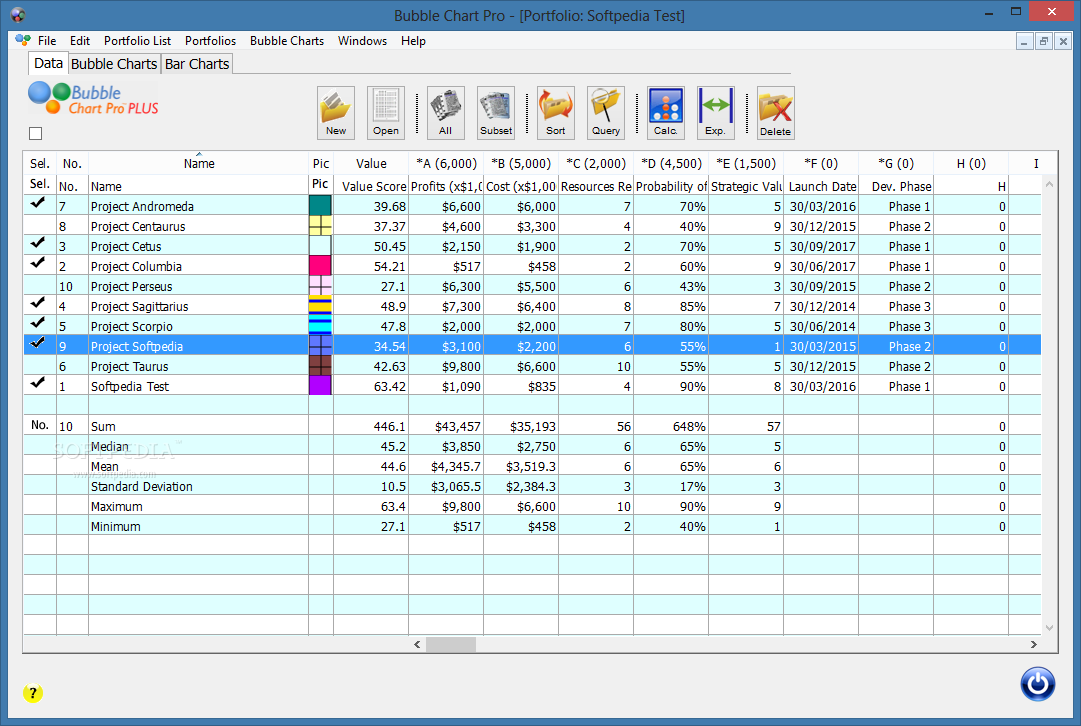Click the yellow help question mark icon
Image resolution: width=1081 pixels, height=726 pixels.
32,693
